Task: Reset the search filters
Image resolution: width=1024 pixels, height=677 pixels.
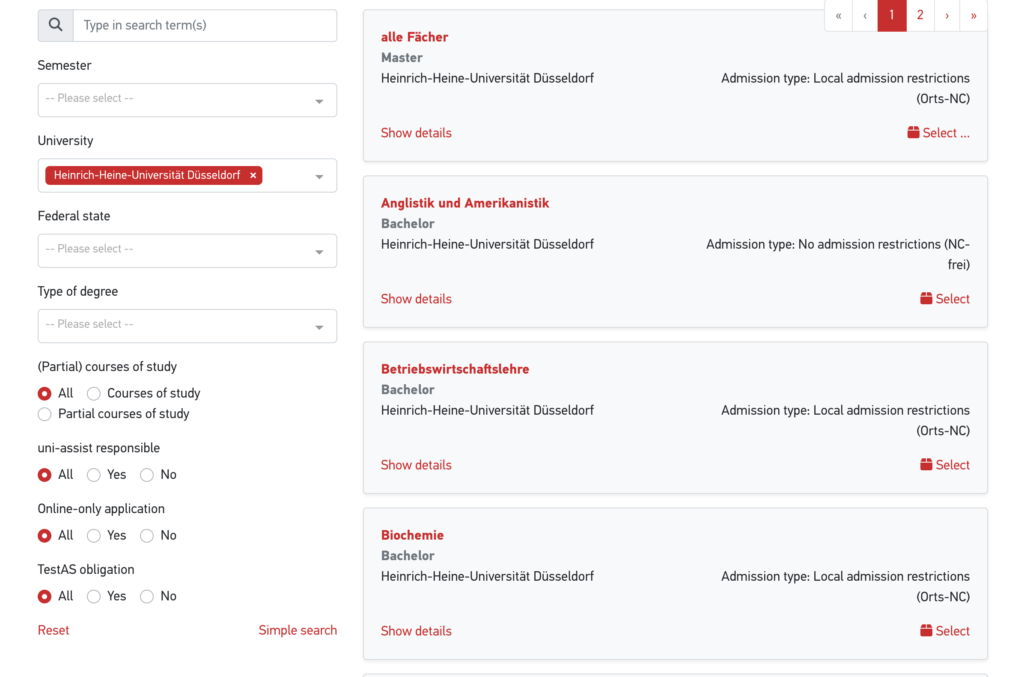Action: [54, 630]
